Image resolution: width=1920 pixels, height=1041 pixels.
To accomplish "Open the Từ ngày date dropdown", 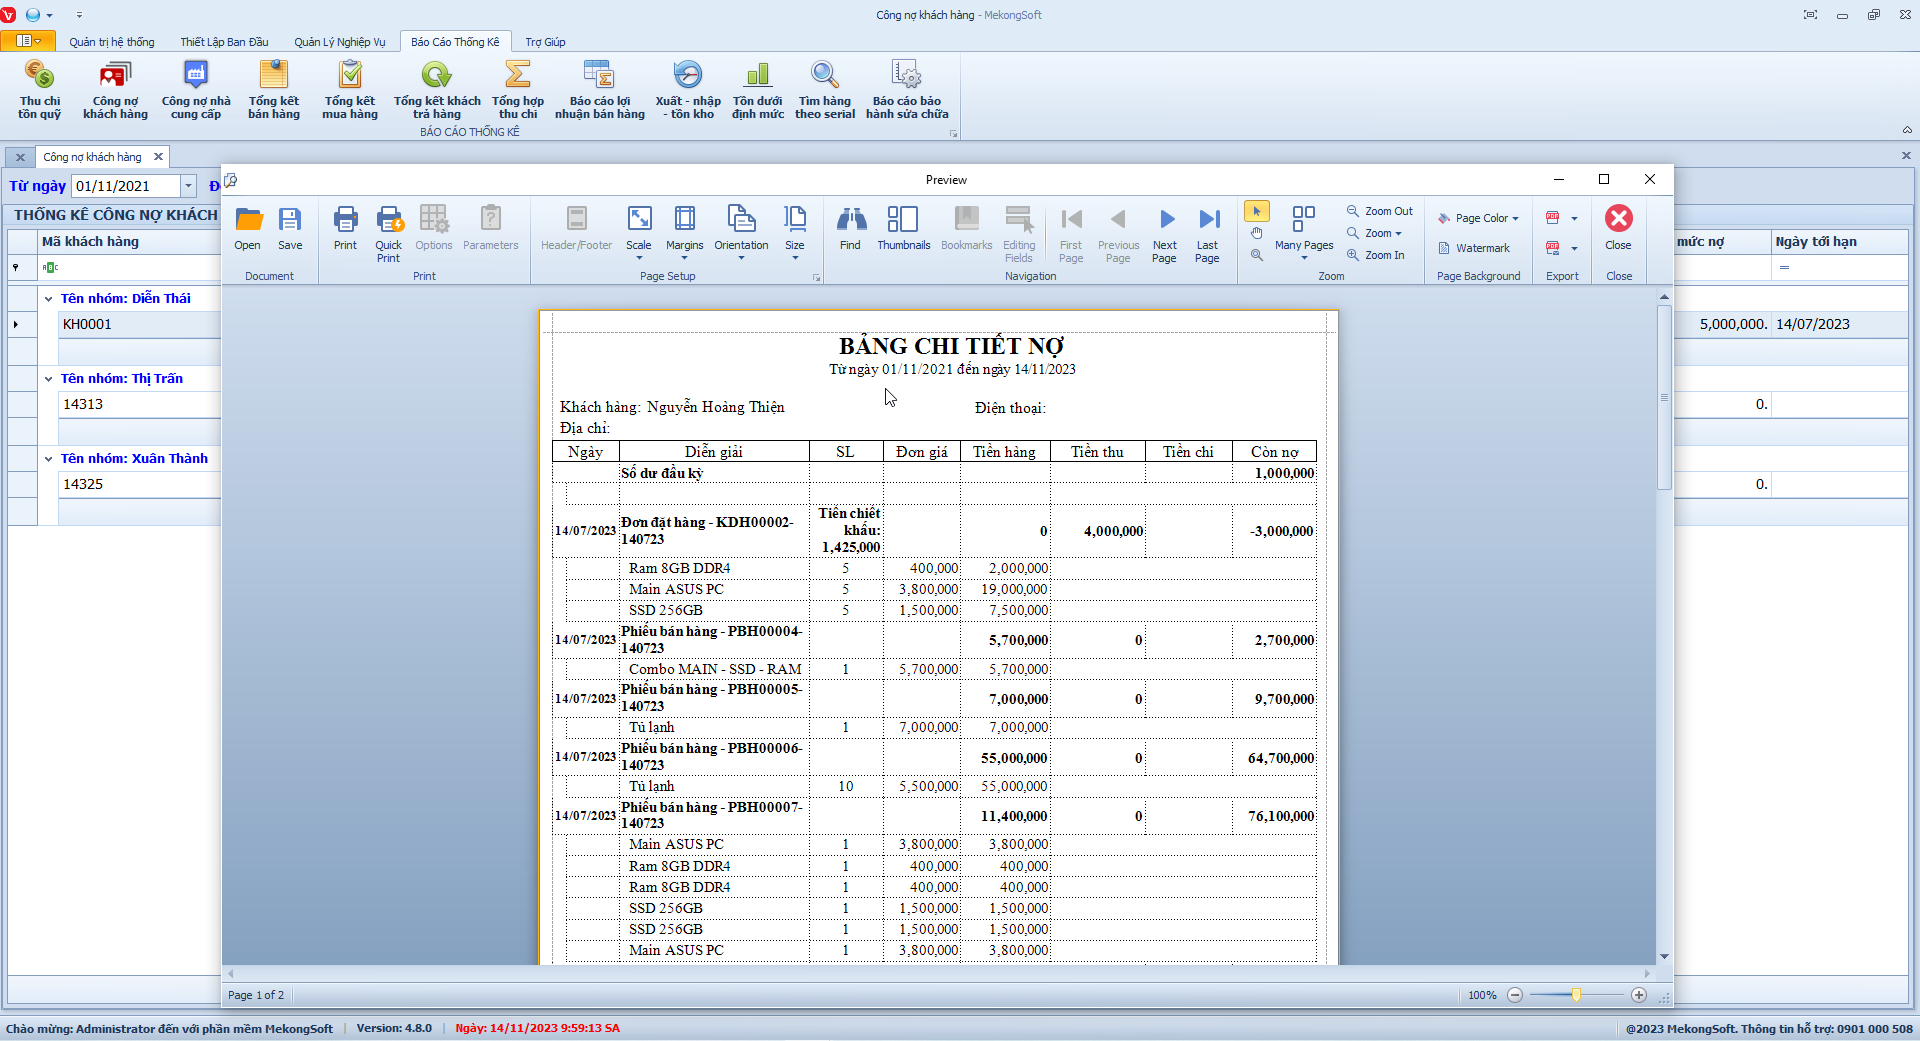I will (188, 186).
